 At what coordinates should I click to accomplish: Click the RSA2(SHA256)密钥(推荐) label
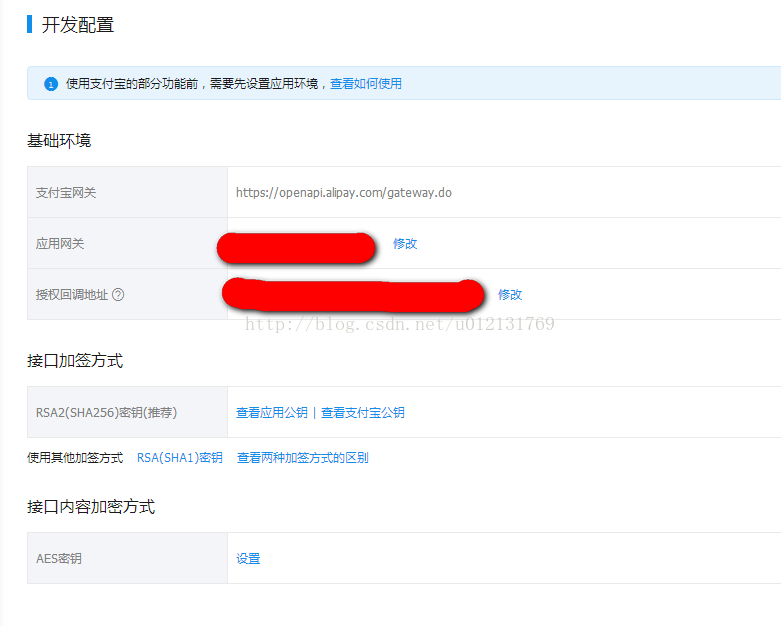(x=106, y=413)
